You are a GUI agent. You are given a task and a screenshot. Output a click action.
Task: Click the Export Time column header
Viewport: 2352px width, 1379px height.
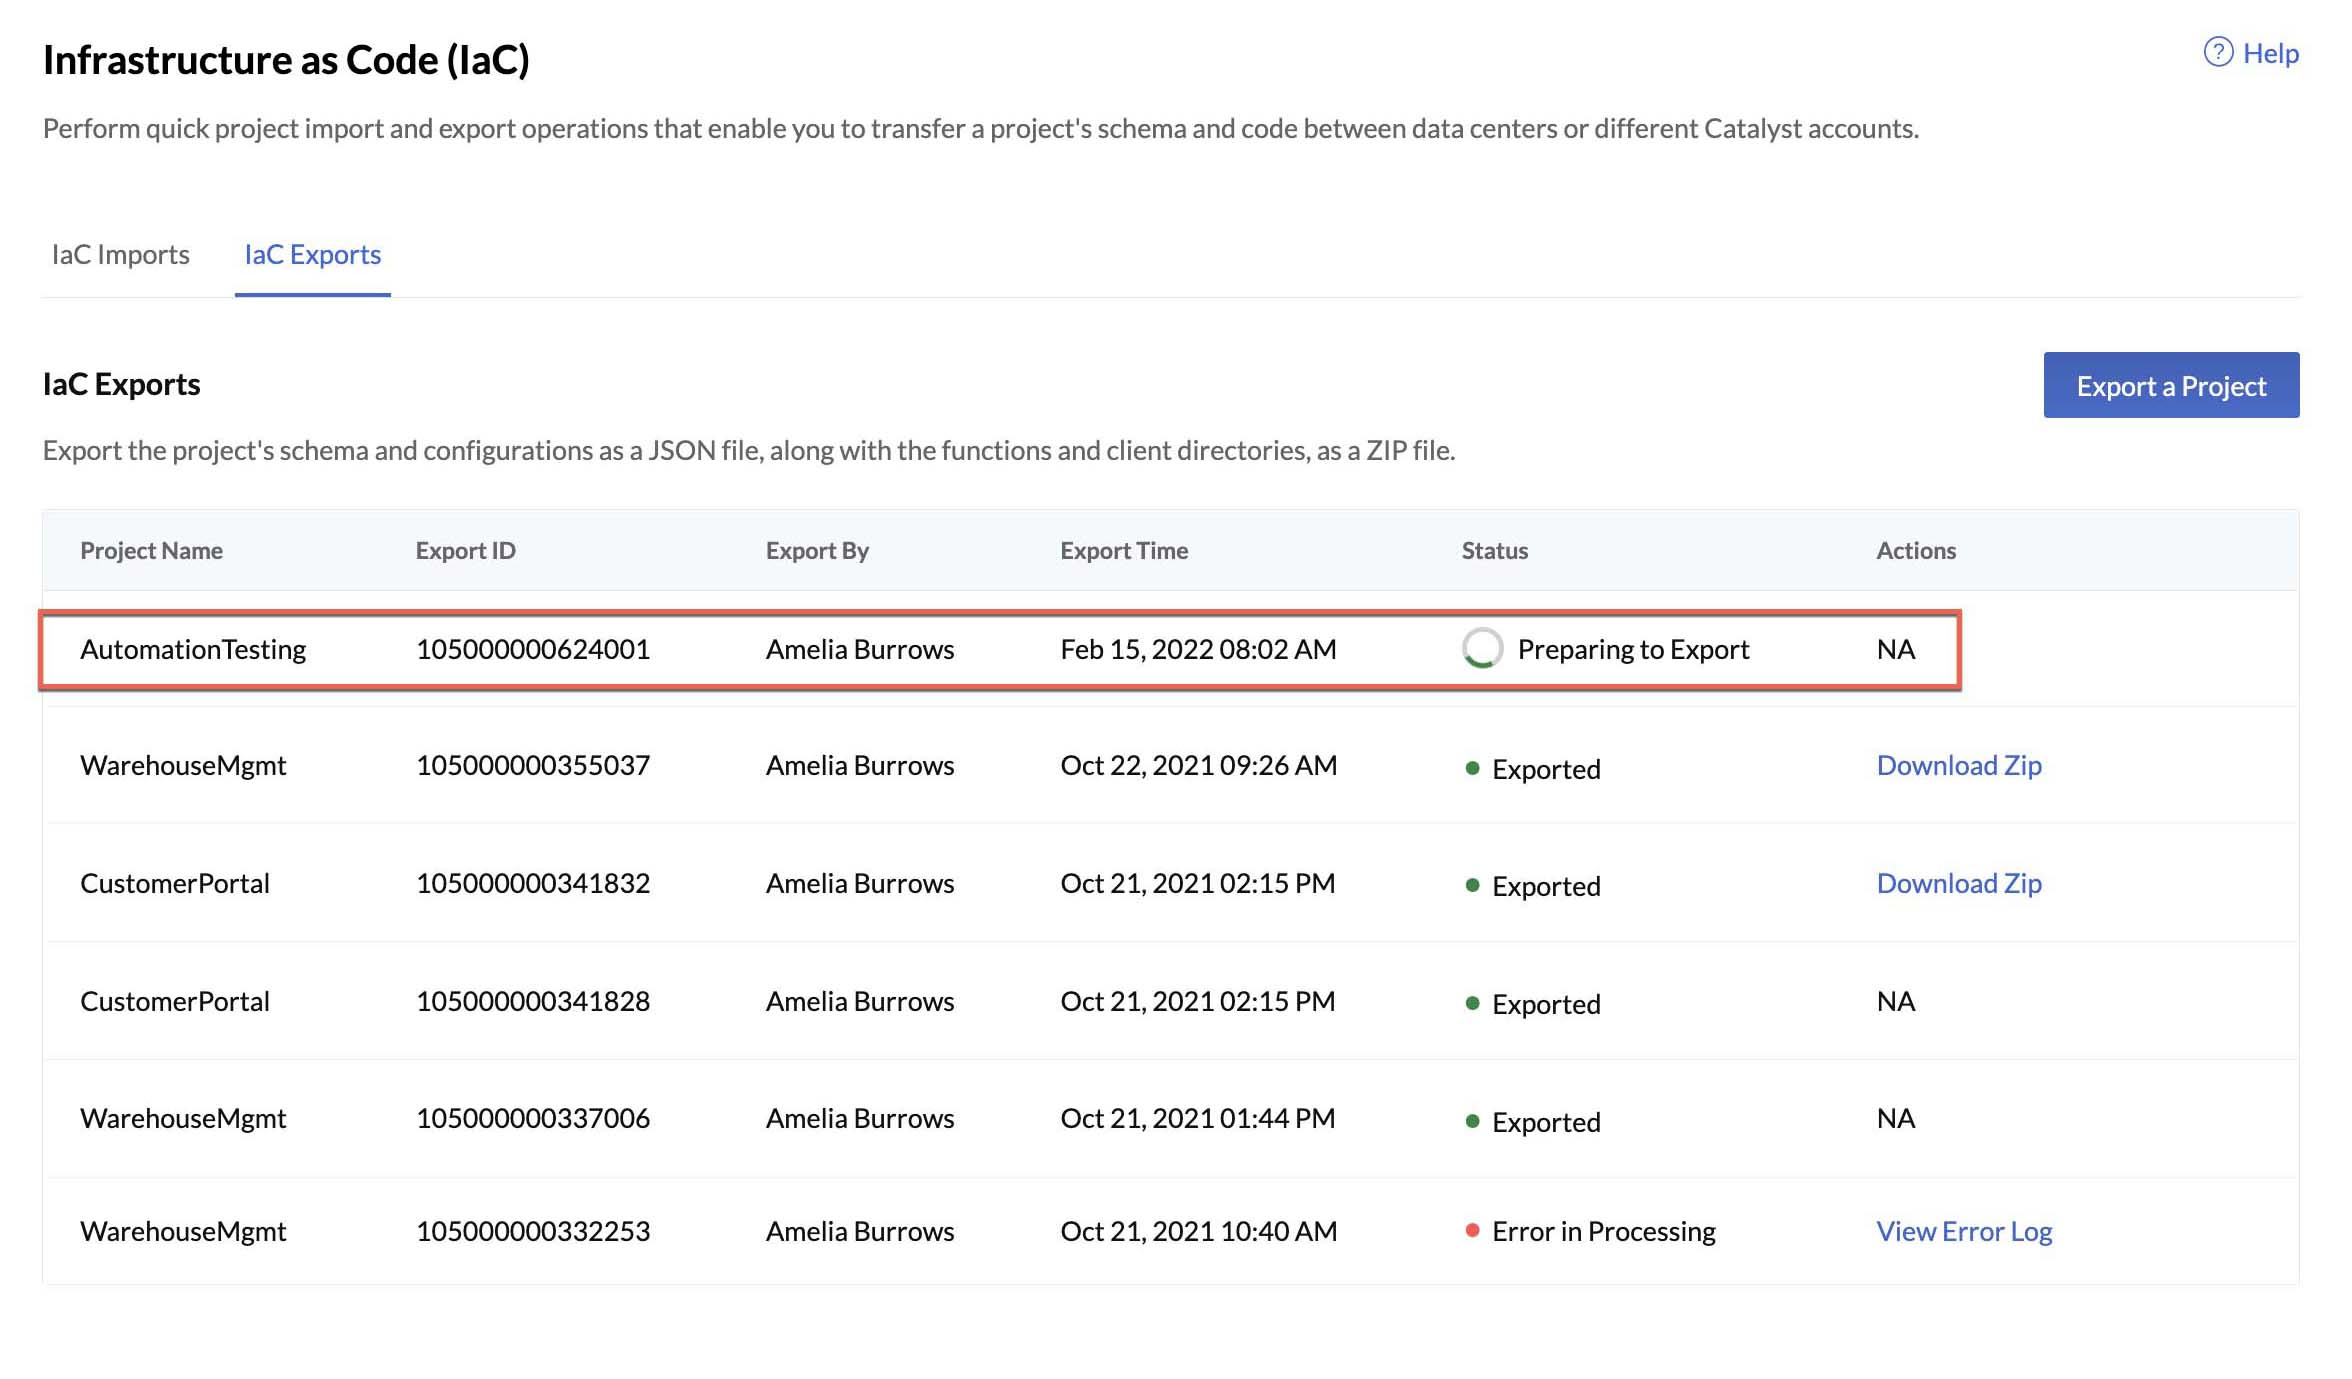pyautogui.click(x=1124, y=550)
